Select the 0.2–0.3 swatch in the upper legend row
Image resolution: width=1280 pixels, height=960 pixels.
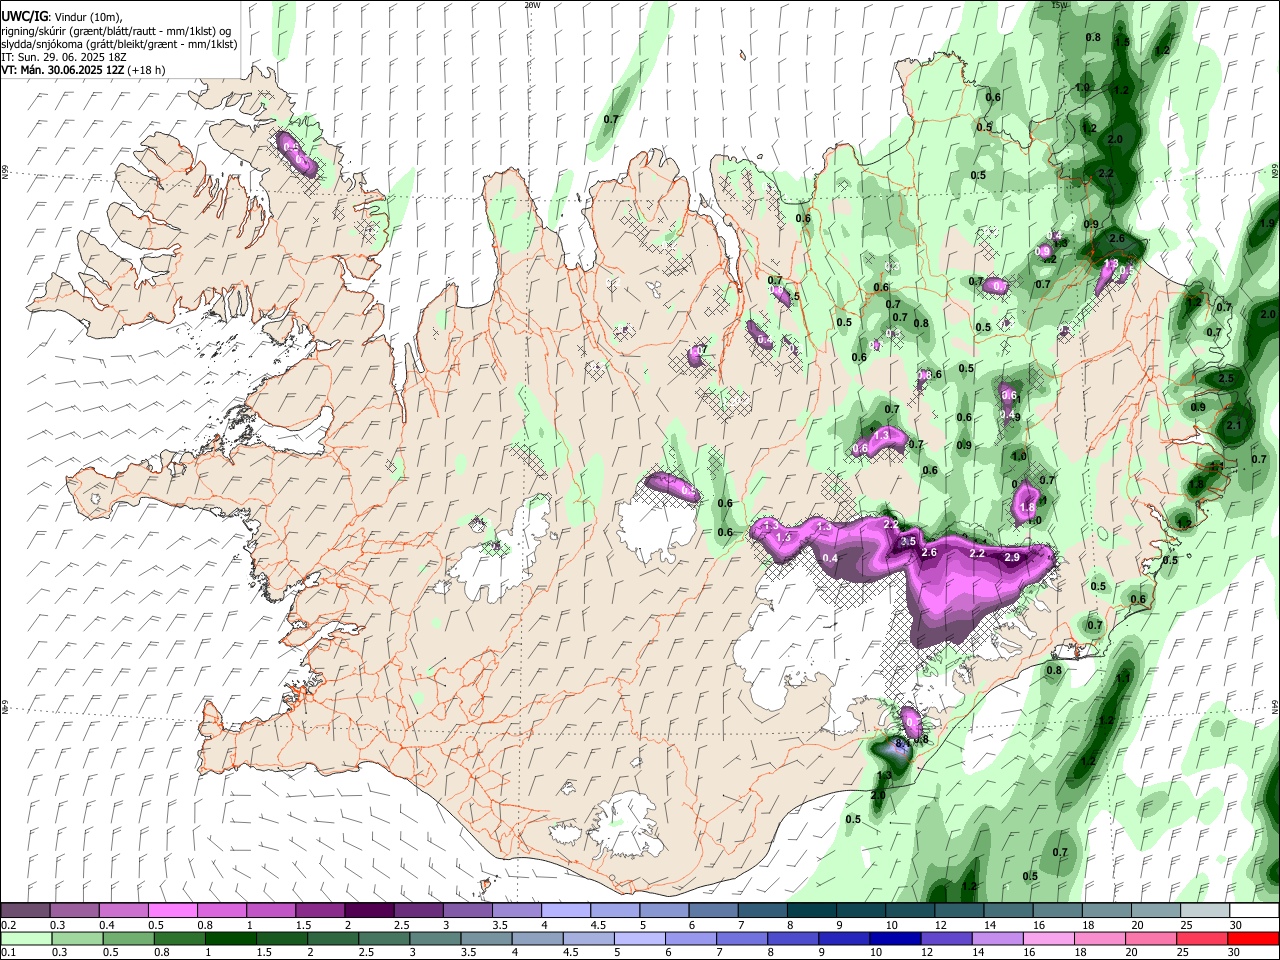pos(25,911)
